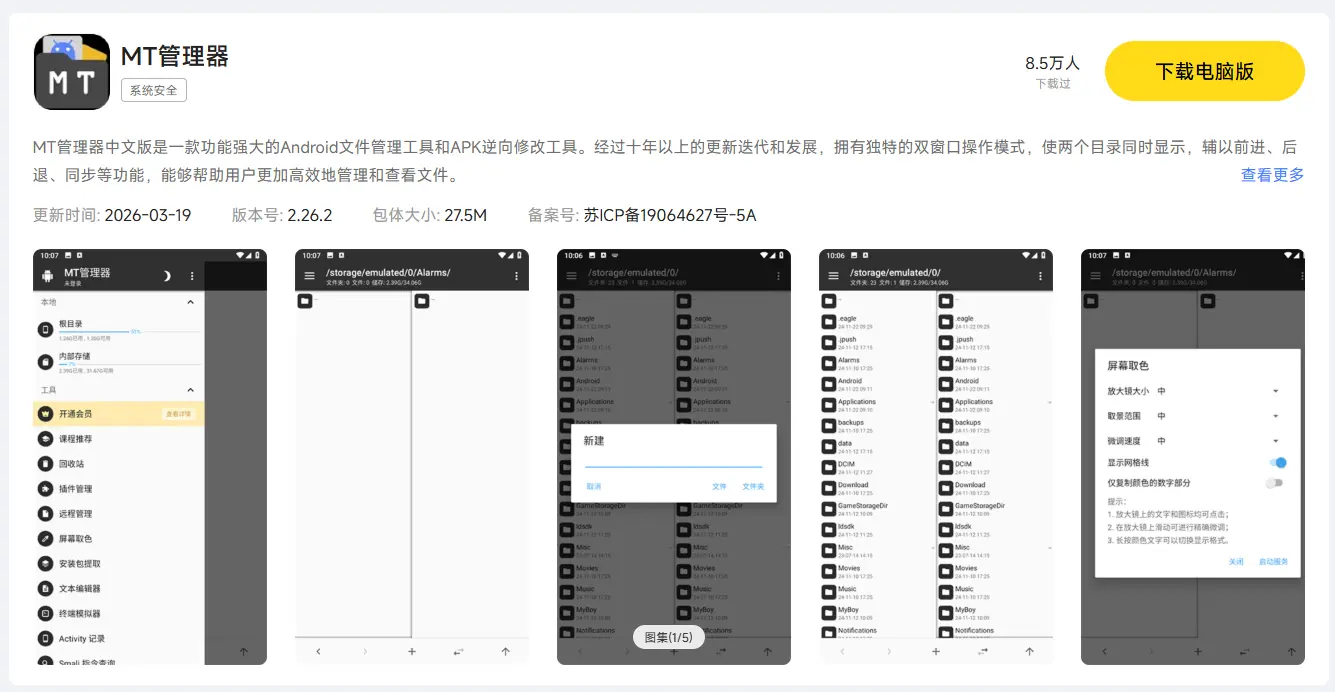
Task: Click the crown icon next to 开通会员
Action: [x=45, y=414]
